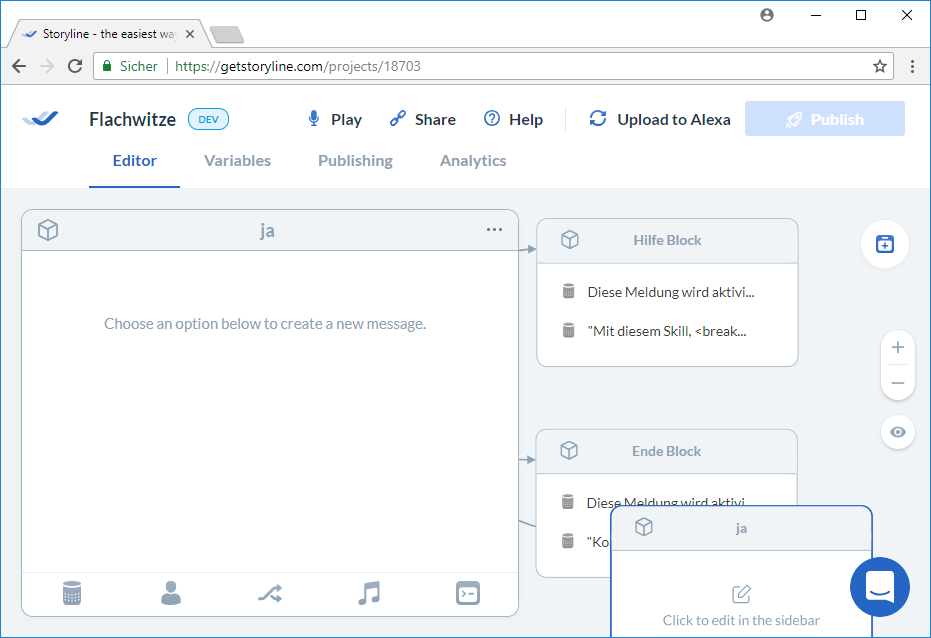
Task: Open the Hilfe Block header
Action: point(667,240)
